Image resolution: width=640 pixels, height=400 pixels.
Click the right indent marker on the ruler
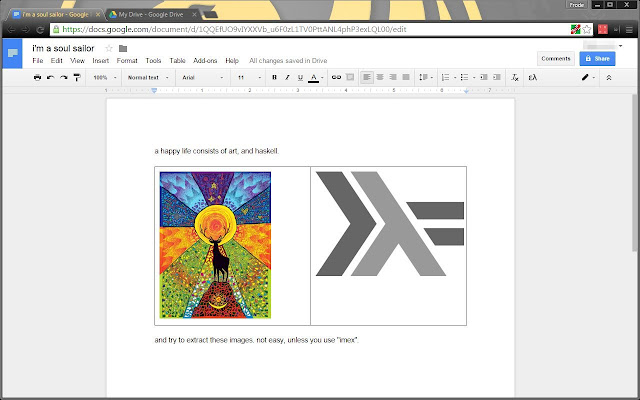pyautogui.click(x=466, y=91)
